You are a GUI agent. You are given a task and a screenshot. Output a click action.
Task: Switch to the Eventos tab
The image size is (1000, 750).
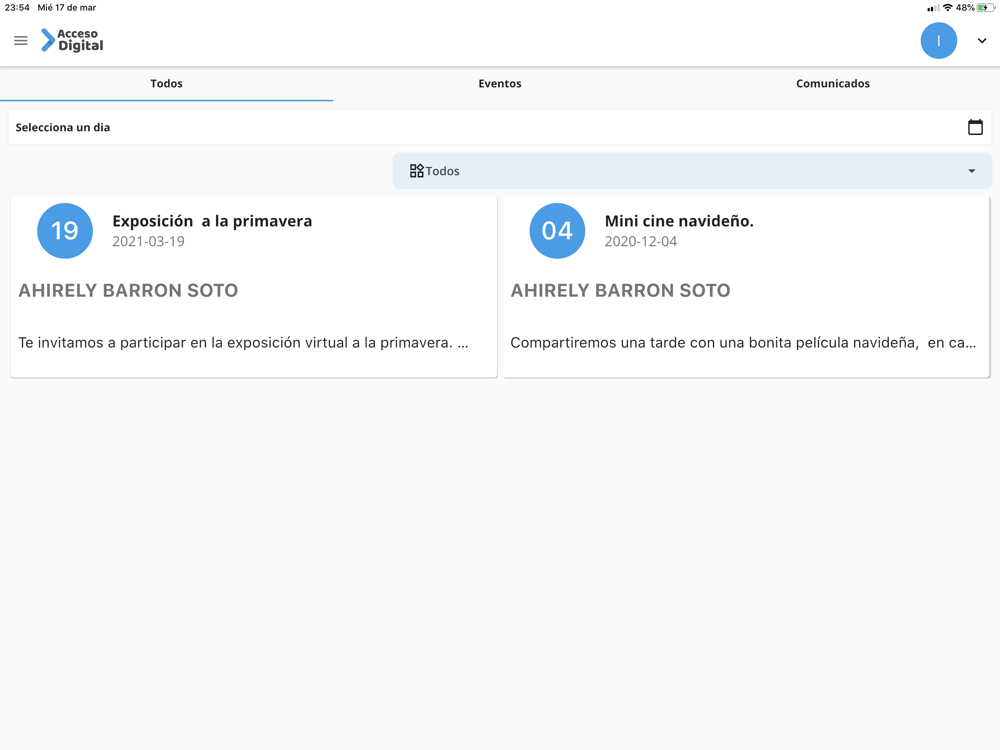[500, 84]
